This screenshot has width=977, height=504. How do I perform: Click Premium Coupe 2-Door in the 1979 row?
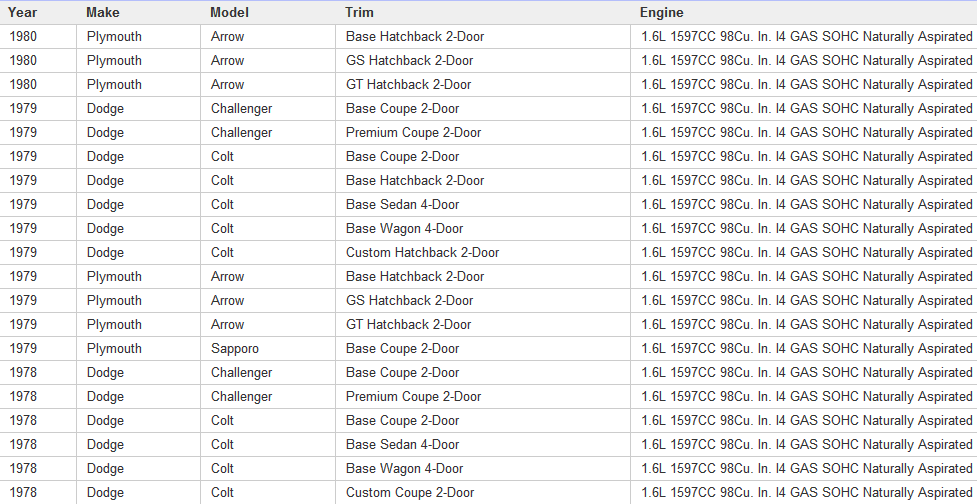(413, 132)
